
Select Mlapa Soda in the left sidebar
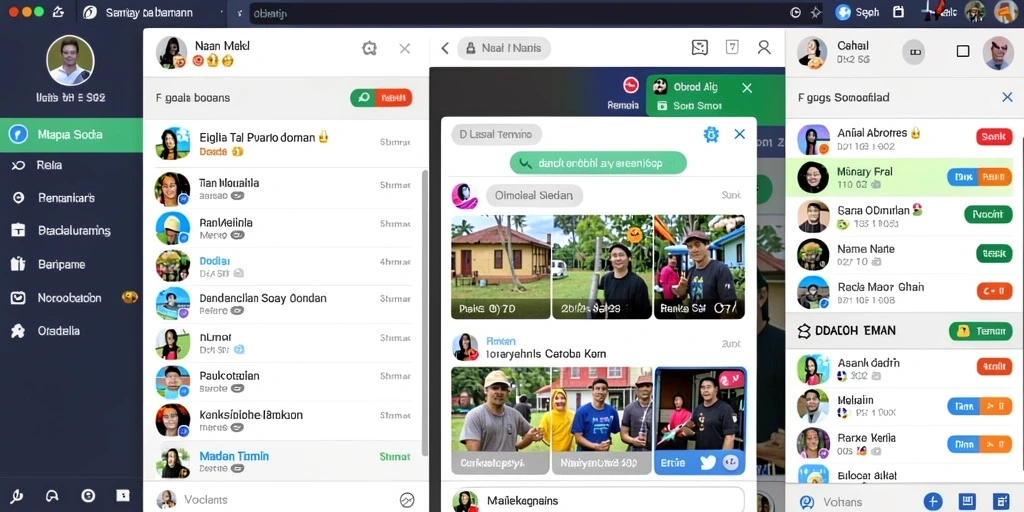[71, 135]
